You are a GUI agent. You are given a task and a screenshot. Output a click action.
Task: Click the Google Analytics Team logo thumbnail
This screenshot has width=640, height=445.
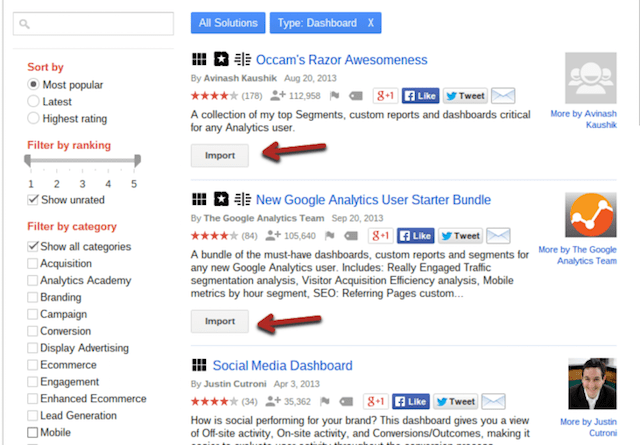pos(591,215)
